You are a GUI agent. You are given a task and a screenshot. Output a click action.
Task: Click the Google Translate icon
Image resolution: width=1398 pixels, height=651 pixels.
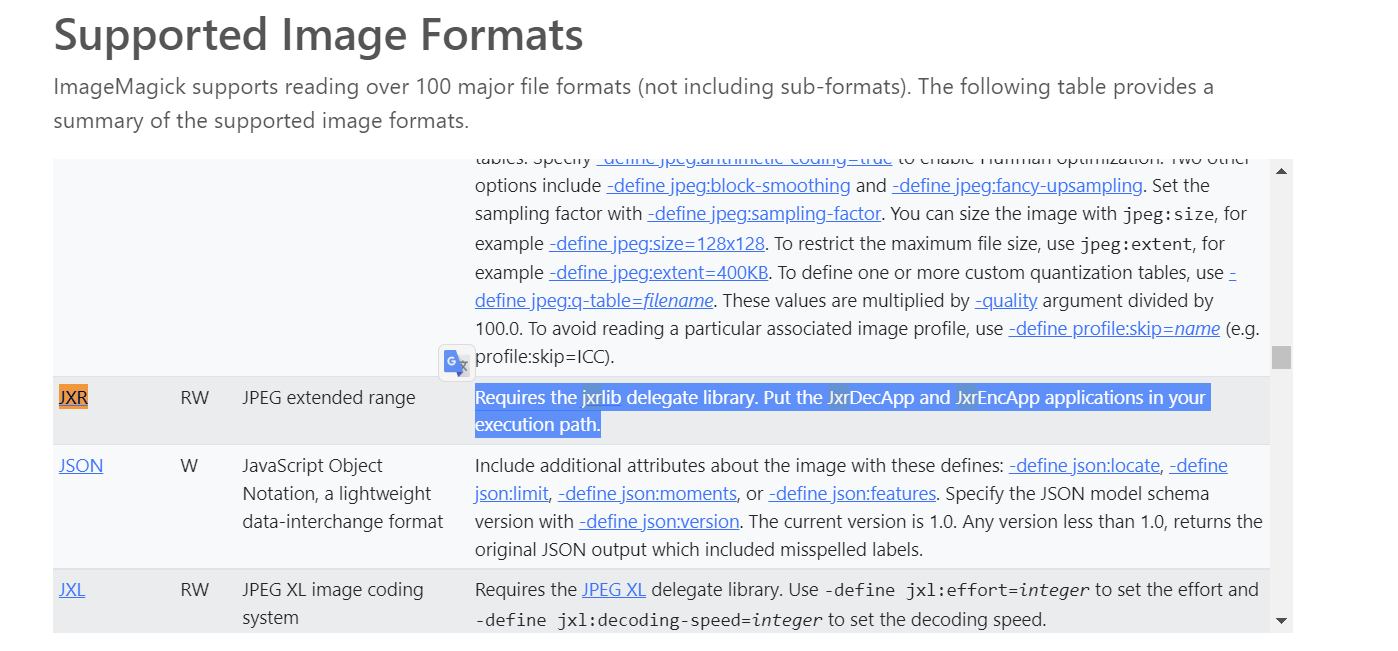[456, 363]
